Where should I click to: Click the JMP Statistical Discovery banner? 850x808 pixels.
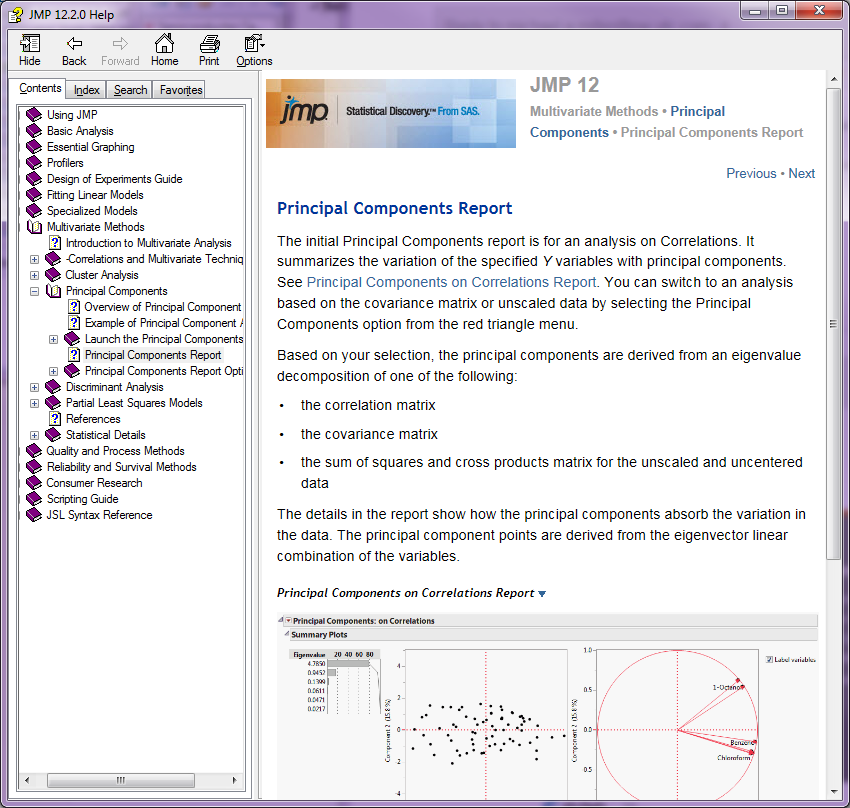(390, 113)
